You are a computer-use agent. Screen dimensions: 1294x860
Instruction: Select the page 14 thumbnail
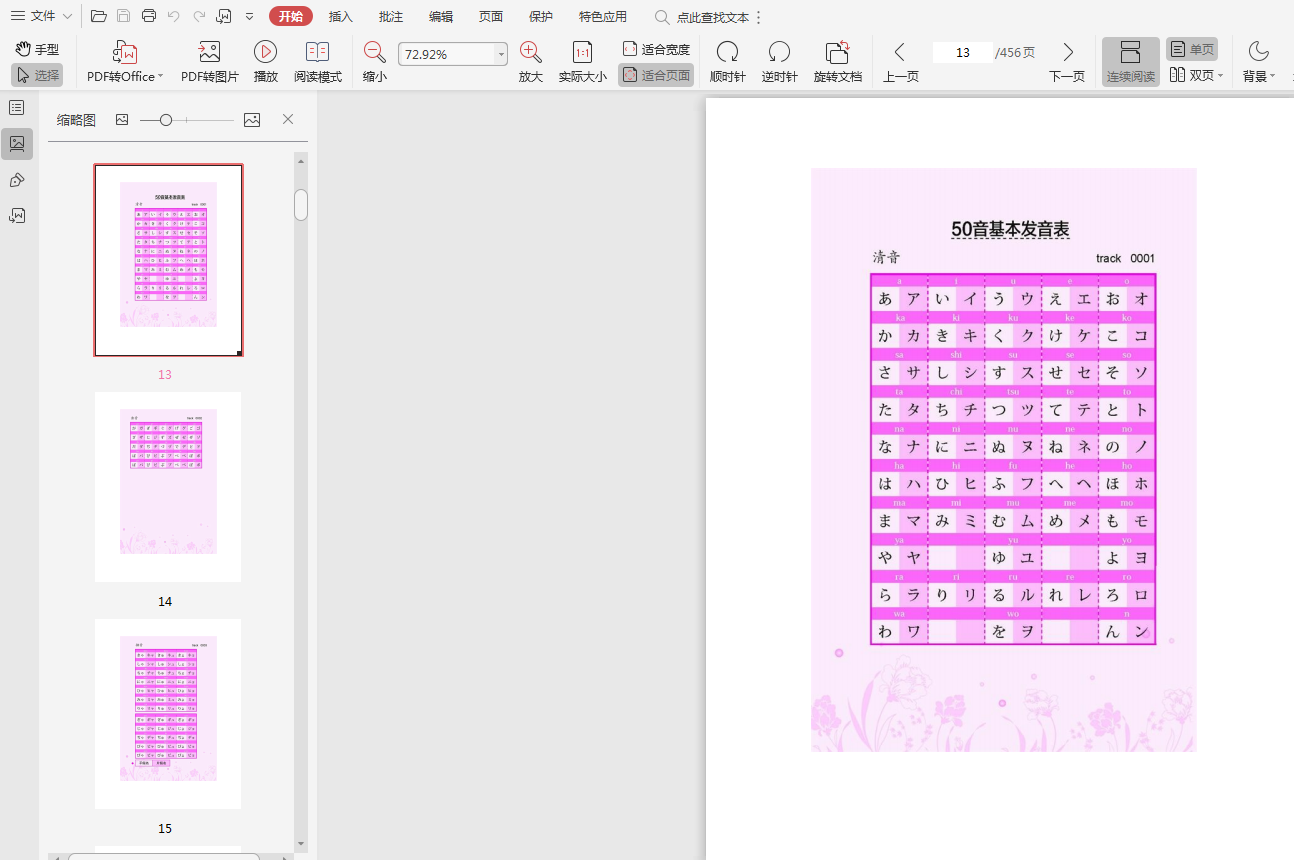point(167,486)
